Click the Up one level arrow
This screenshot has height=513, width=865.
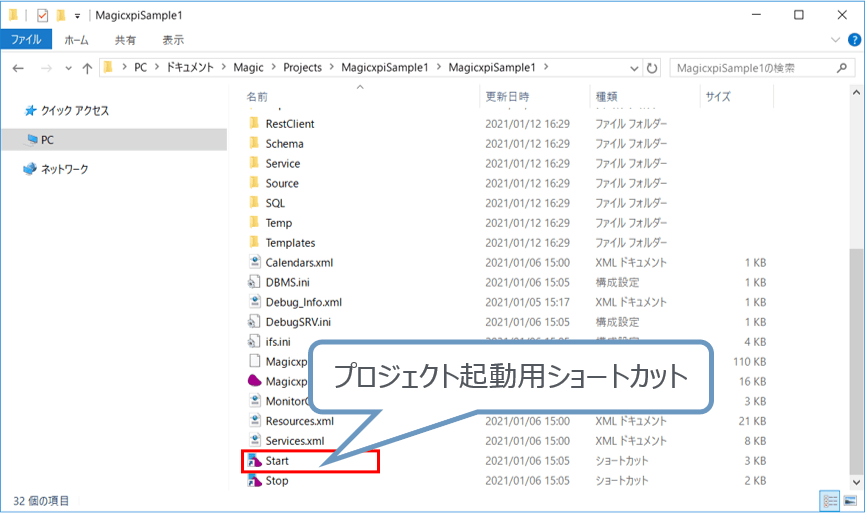[x=87, y=68]
